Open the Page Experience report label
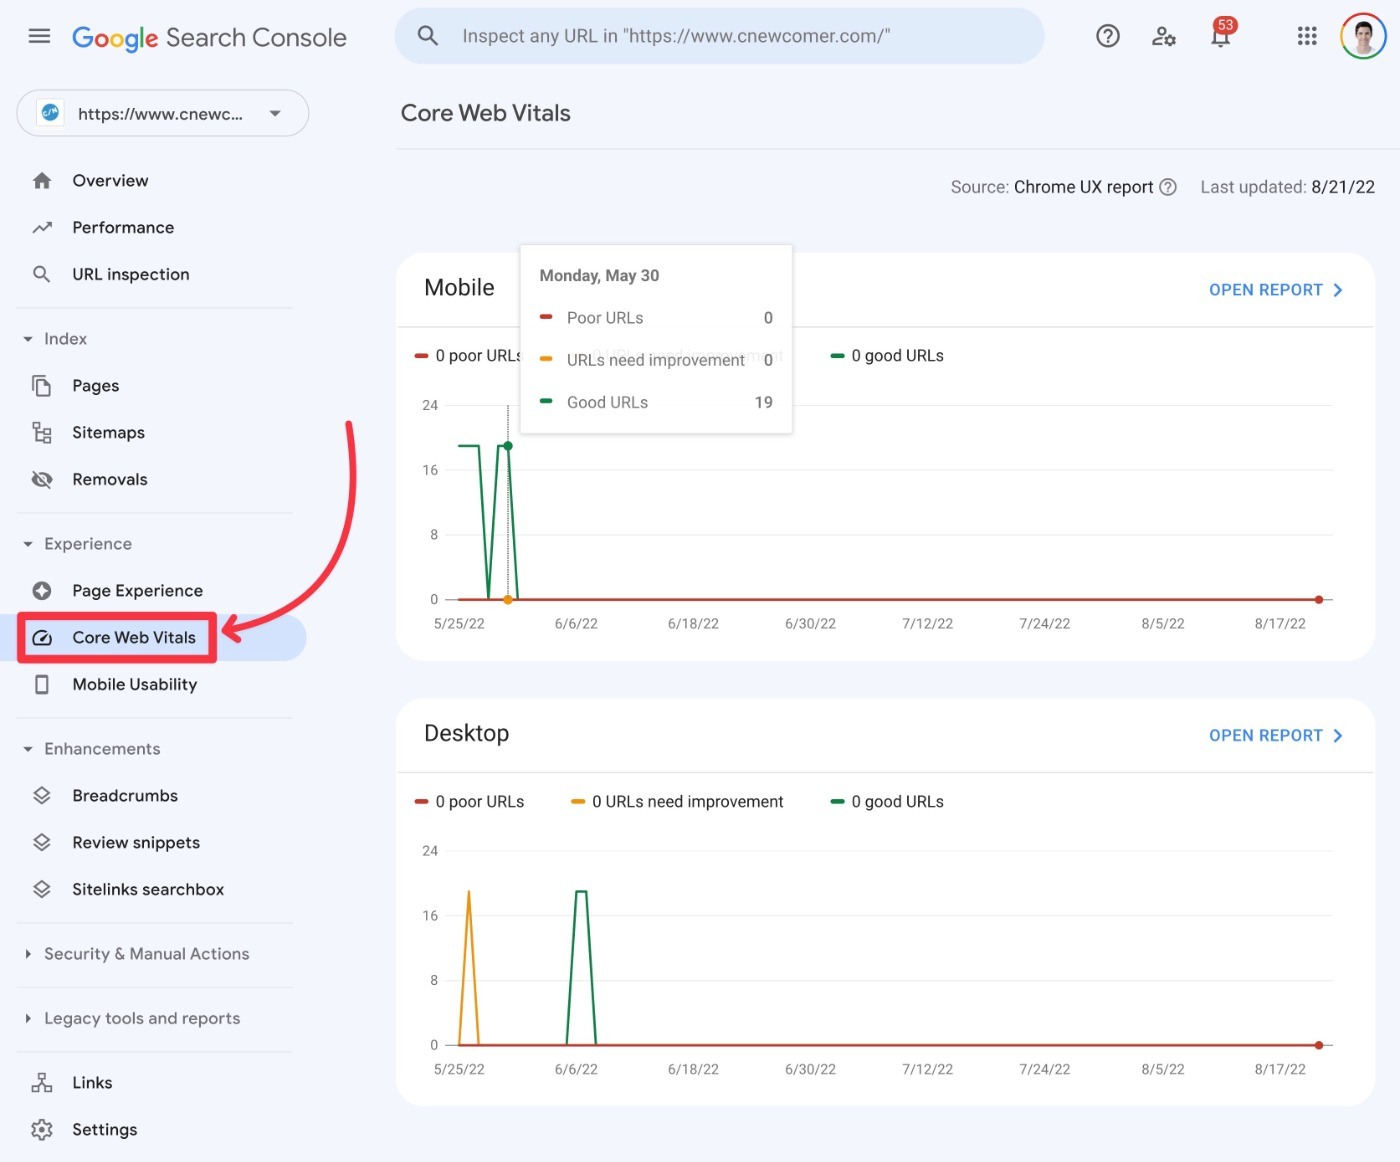Image resolution: width=1400 pixels, height=1162 pixels. [x=137, y=591]
